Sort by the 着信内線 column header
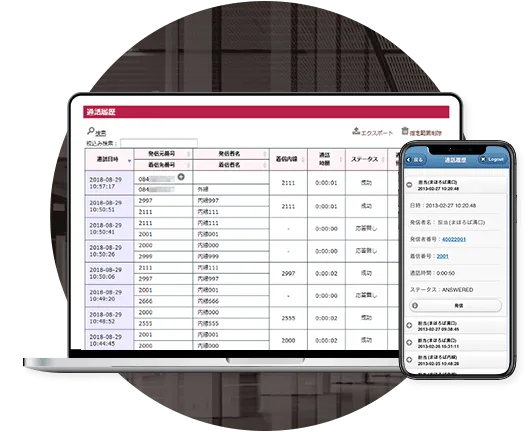 point(288,160)
